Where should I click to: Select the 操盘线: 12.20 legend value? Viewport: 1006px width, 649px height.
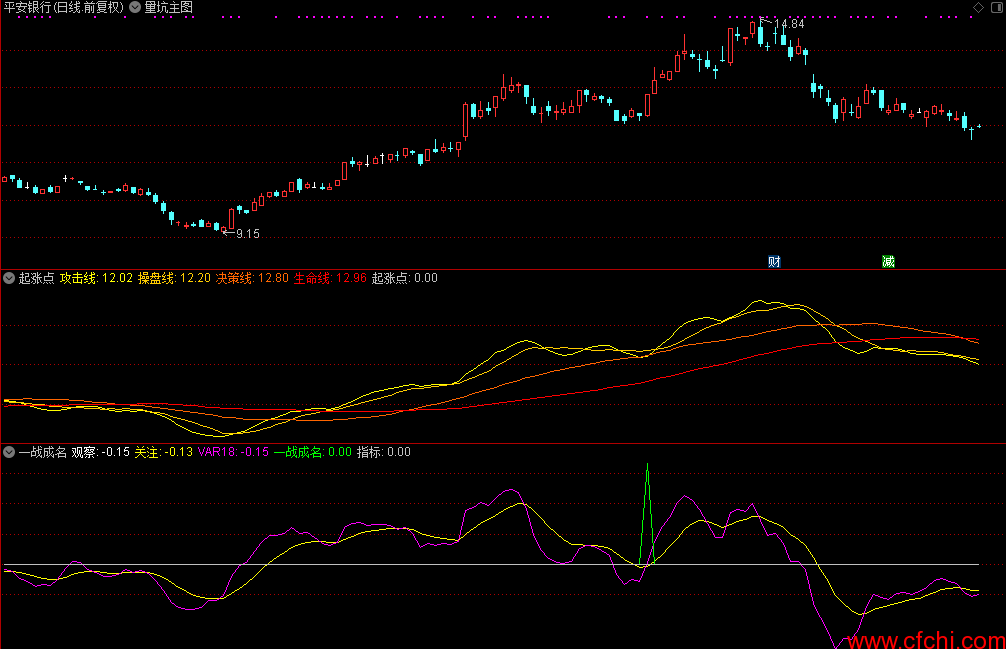click(175, 278)
